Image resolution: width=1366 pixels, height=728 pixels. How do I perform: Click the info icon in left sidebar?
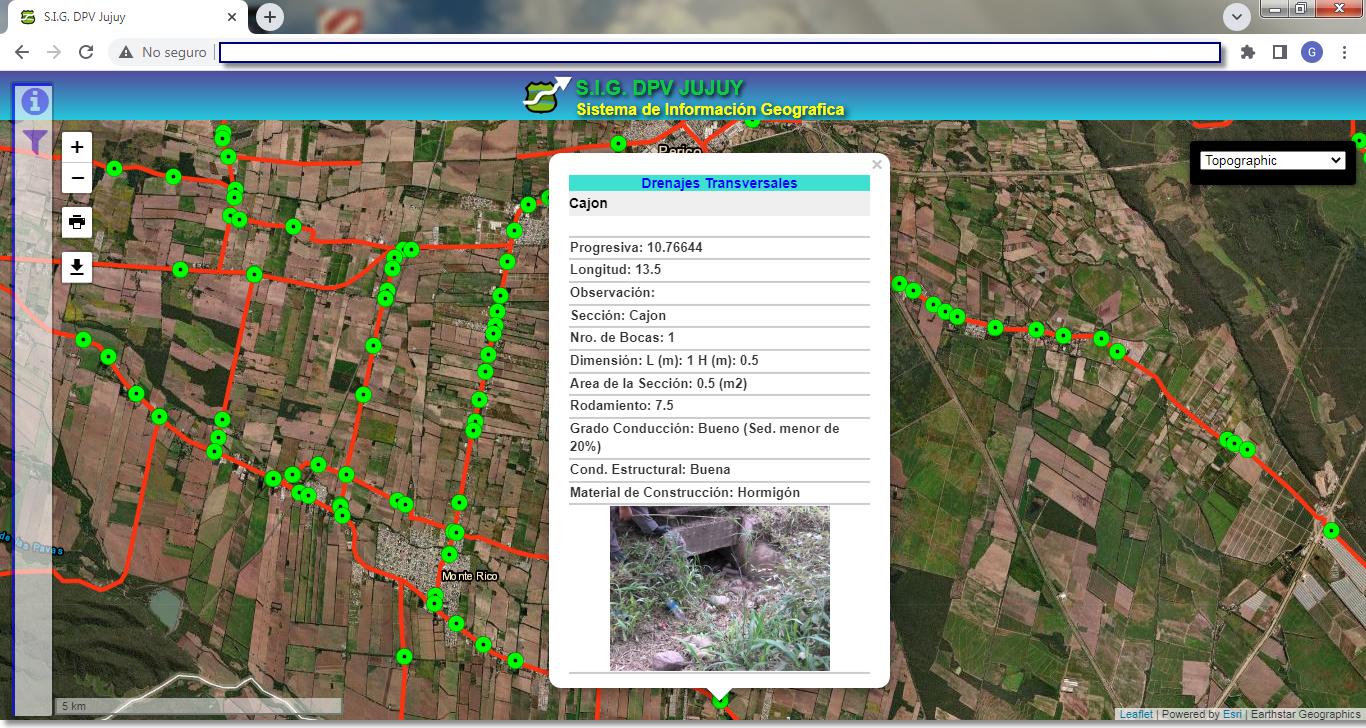[35, 101]
